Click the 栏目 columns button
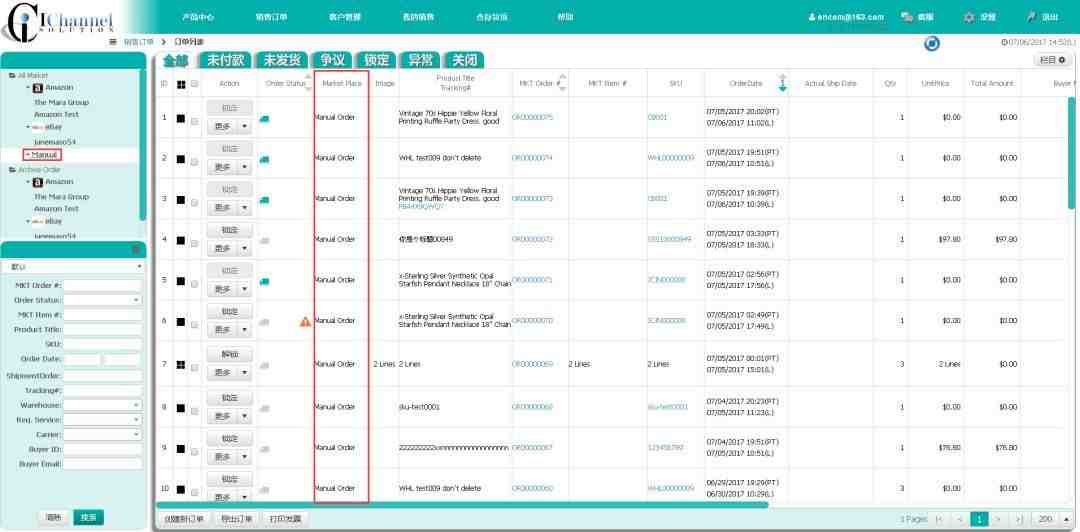Viewport: 1080px width, 532px height. [1052, 61]
